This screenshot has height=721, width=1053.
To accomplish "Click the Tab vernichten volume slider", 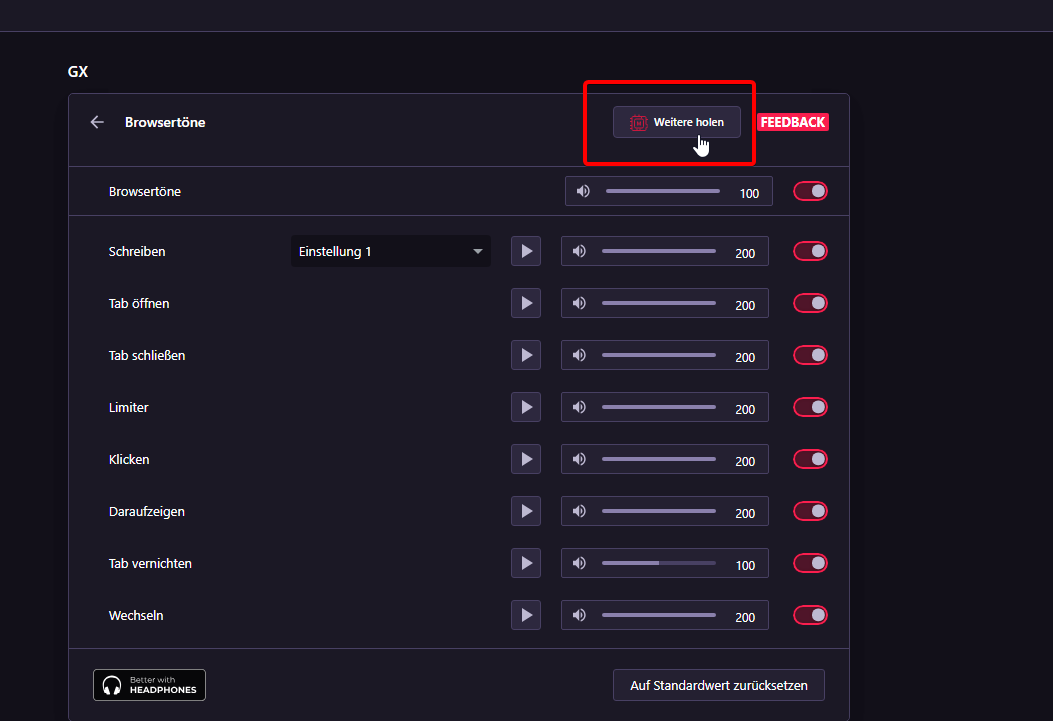I will (x=658, y=563).
